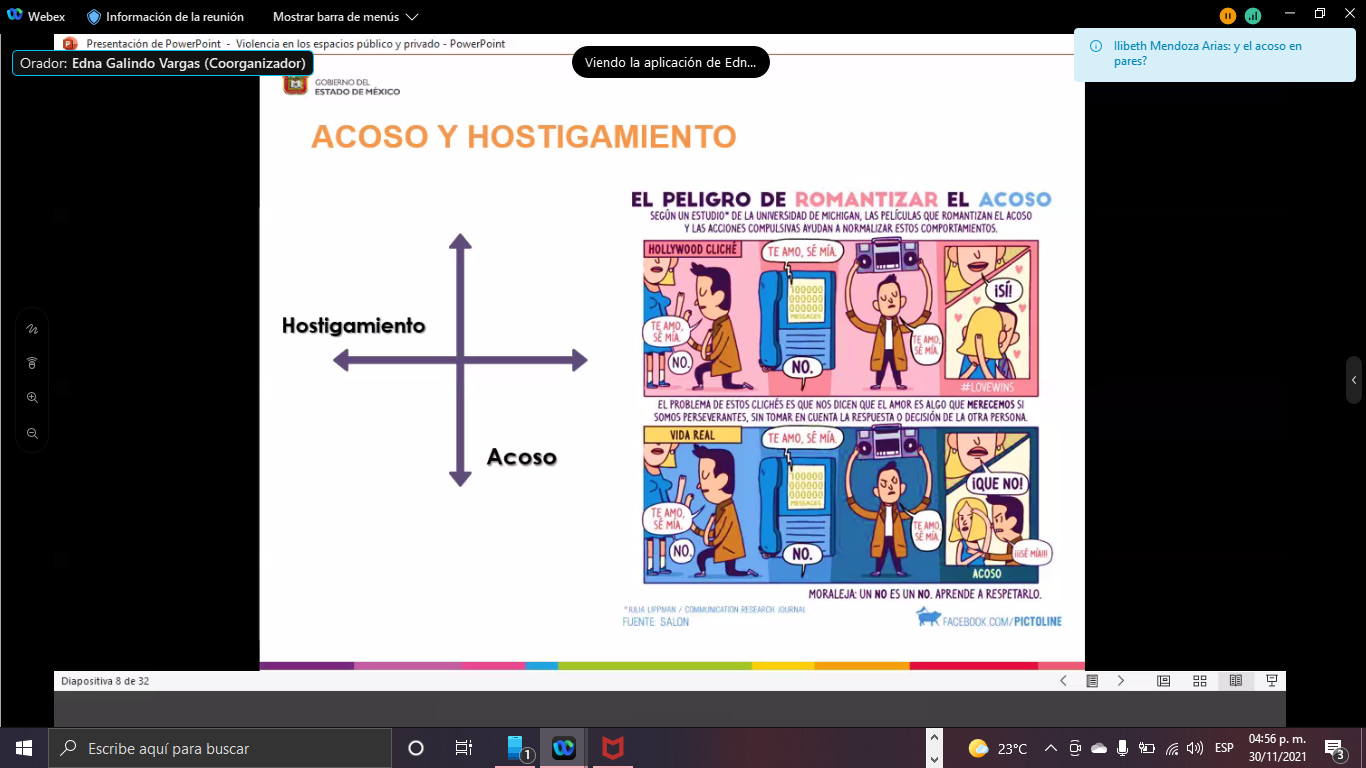Image resolution: width=1366 pixels, height=768 pixels.
Task: Toggle the PowerPoint notes button
Action: coord(1092,681)
